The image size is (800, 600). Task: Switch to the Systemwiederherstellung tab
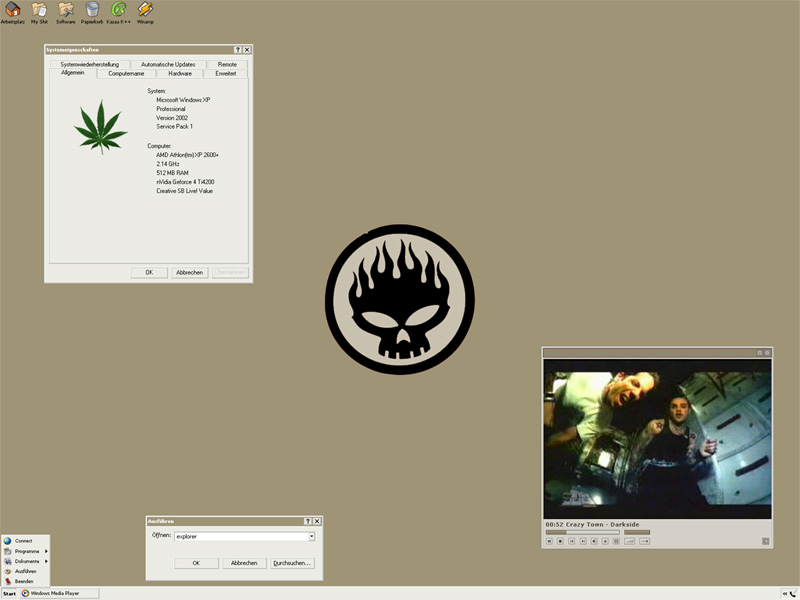[89, 64]
